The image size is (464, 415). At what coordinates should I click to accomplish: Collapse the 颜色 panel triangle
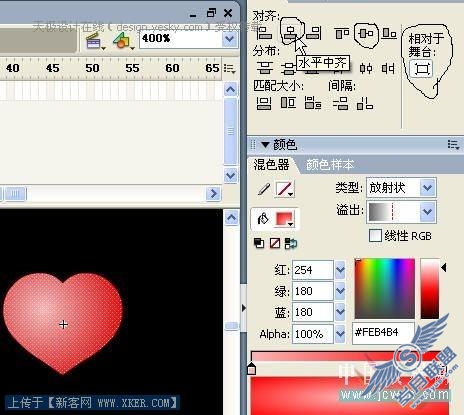pyautogui.click(x=265, y=145)
